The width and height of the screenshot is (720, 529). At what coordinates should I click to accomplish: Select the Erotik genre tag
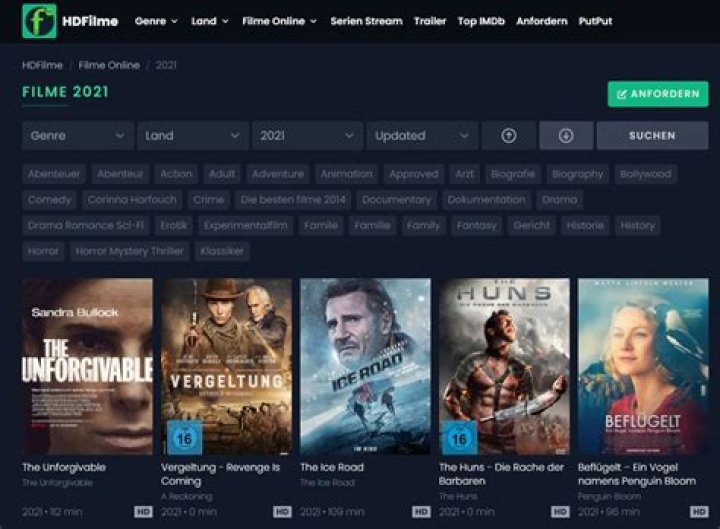click(x=174, y=225)
